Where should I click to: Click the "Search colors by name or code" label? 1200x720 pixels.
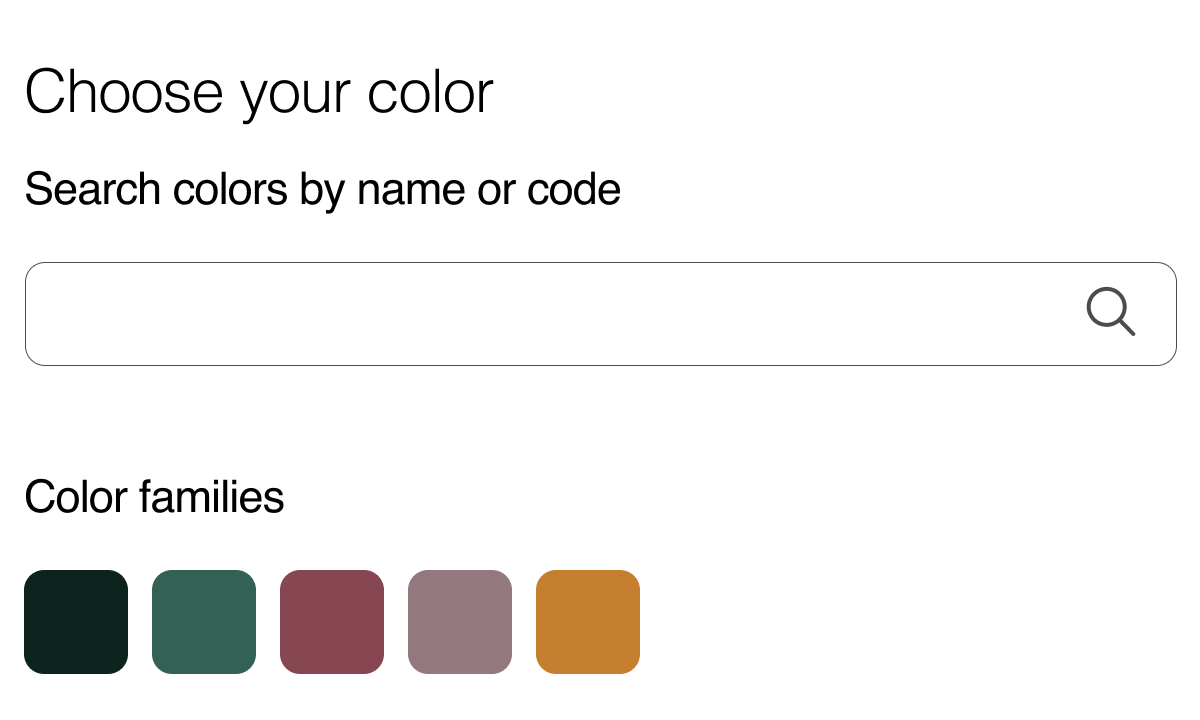pyautogui.click(x=322, y=189)
